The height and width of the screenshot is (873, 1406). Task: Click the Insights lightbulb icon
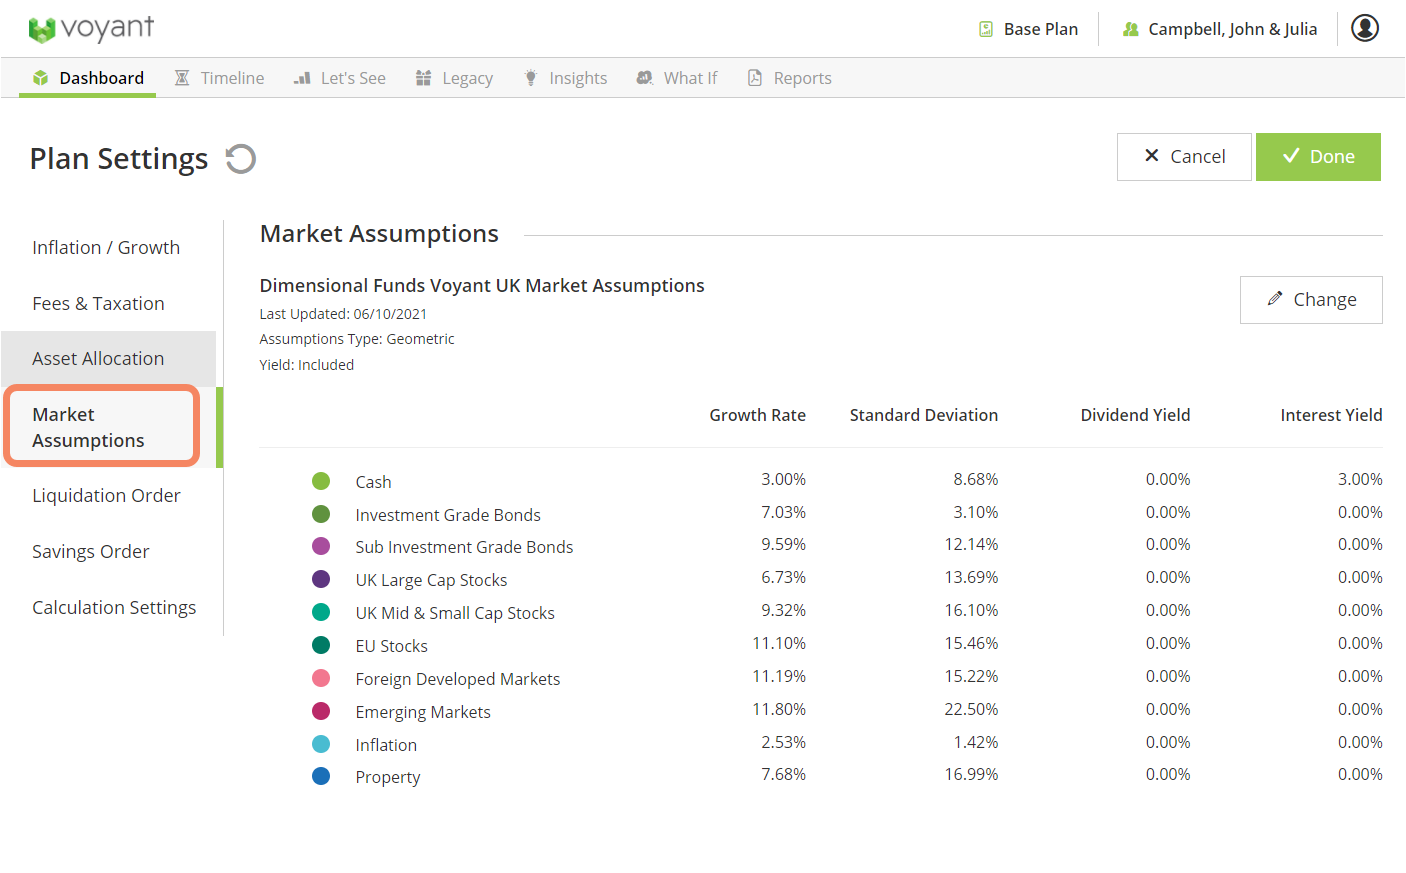coord(531,78)
